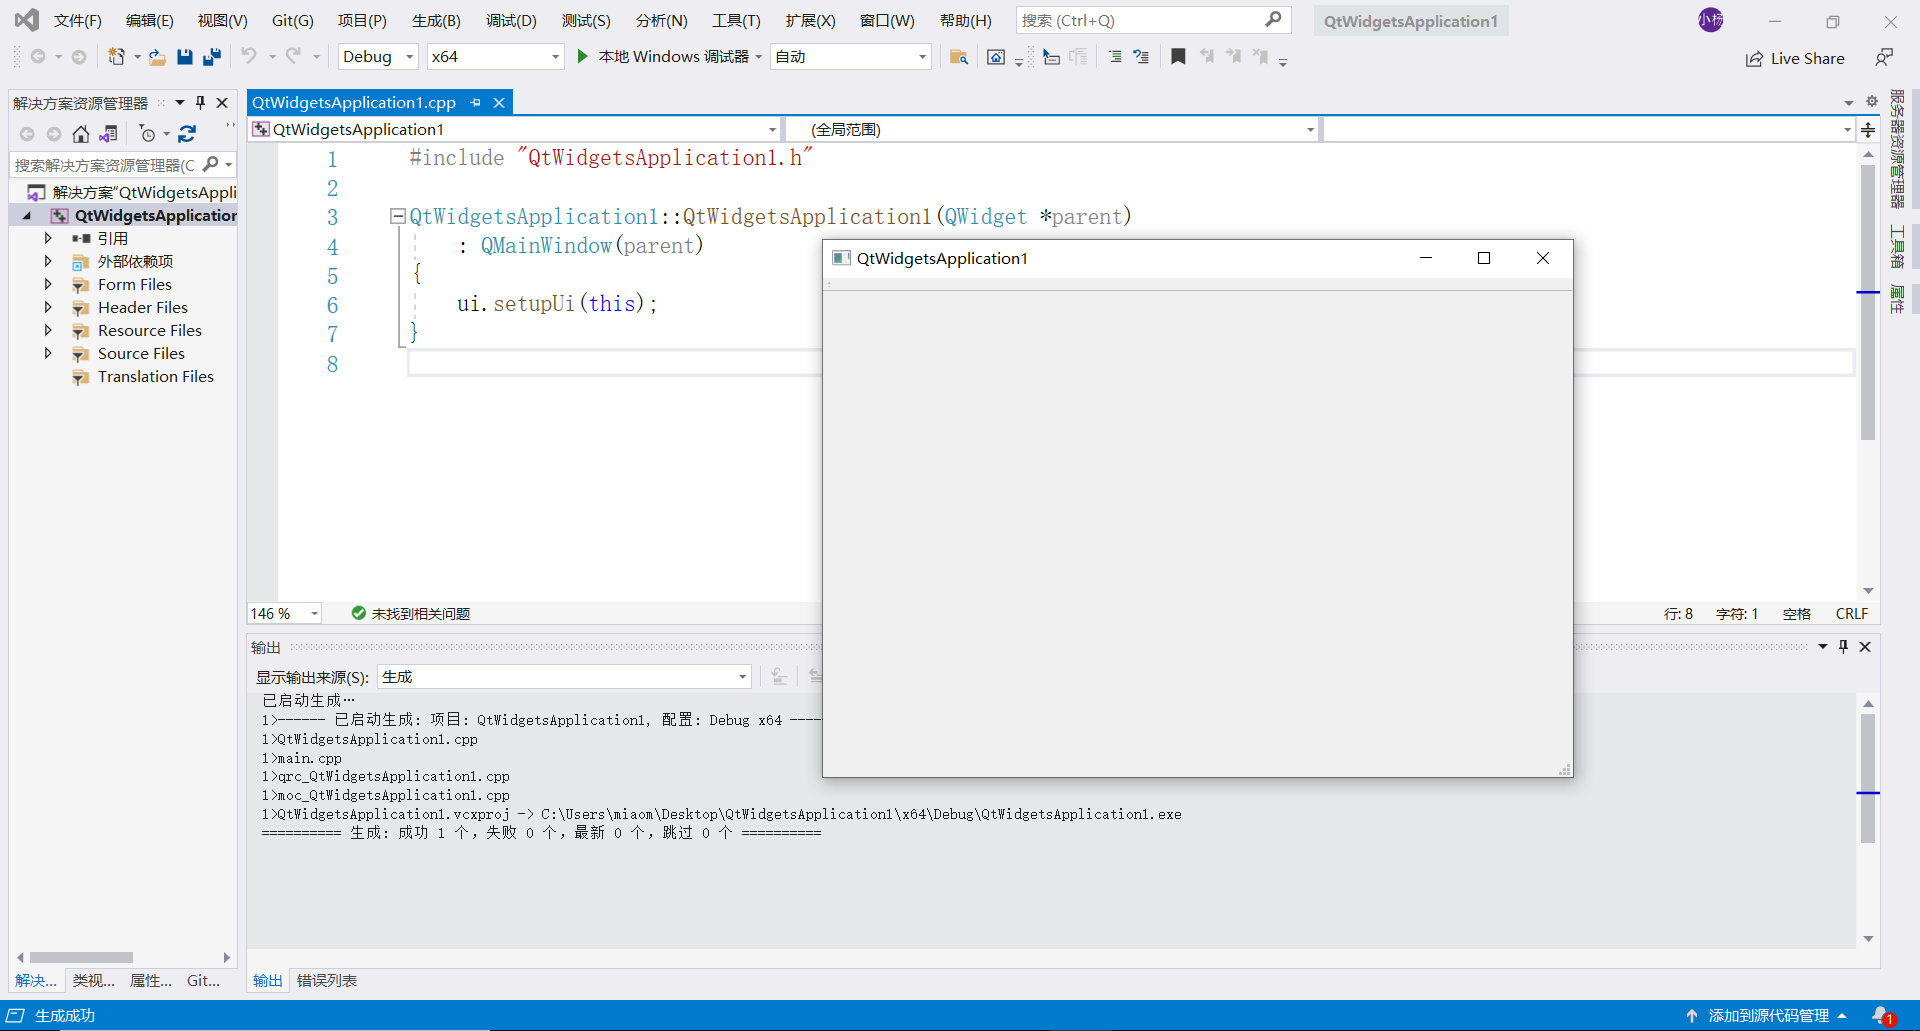This screenshot has width=1920, height=1031.
Task: Close the QtWidgetsApplication1.cpp tab
Action: pos(499,102)
